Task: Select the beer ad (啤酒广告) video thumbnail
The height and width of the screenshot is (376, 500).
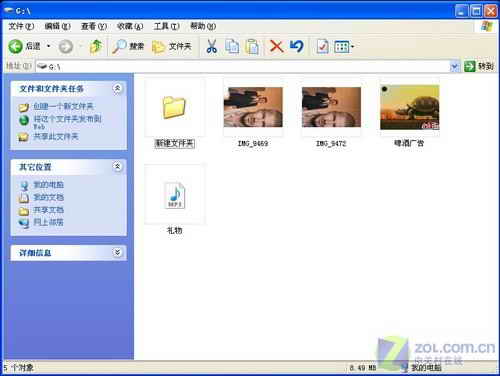Action: [410, 107]
